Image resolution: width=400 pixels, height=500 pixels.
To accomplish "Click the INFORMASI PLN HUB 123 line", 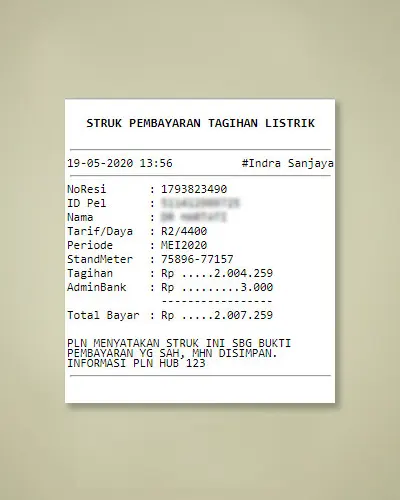I will 136,363.
